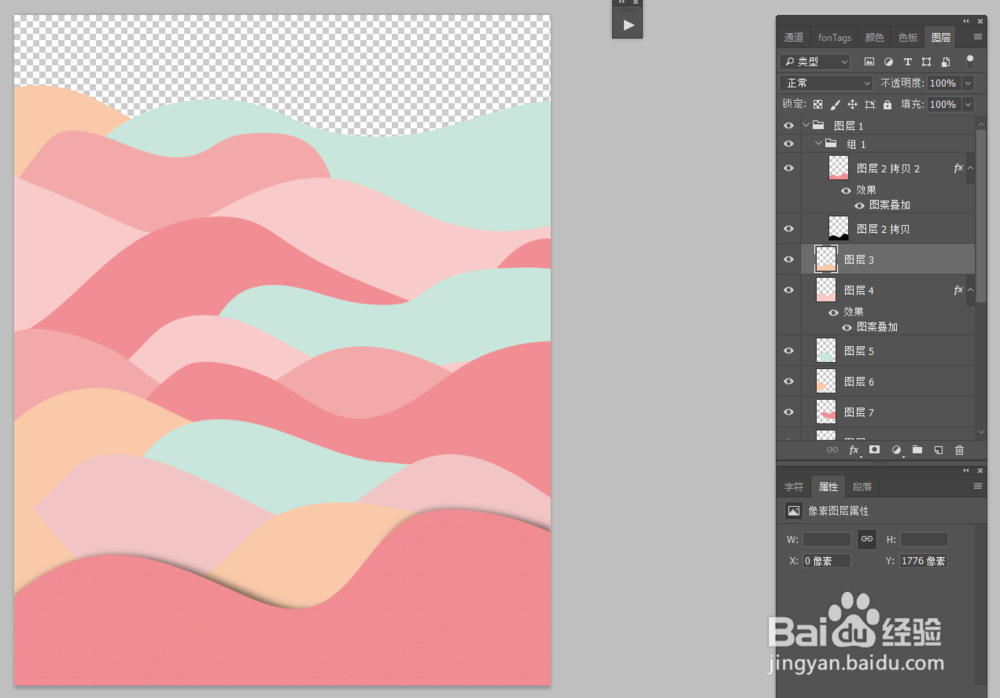Add a layer mask
Viewport: 1000px width, 698px height.
pos(874,450)
